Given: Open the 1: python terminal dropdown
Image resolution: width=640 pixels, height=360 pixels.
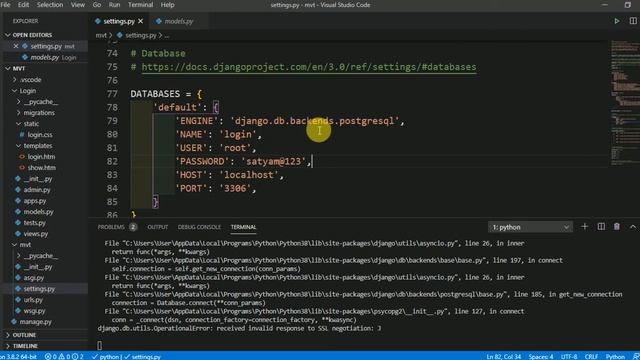Looking at the screenshot, I should pos(530,227).
